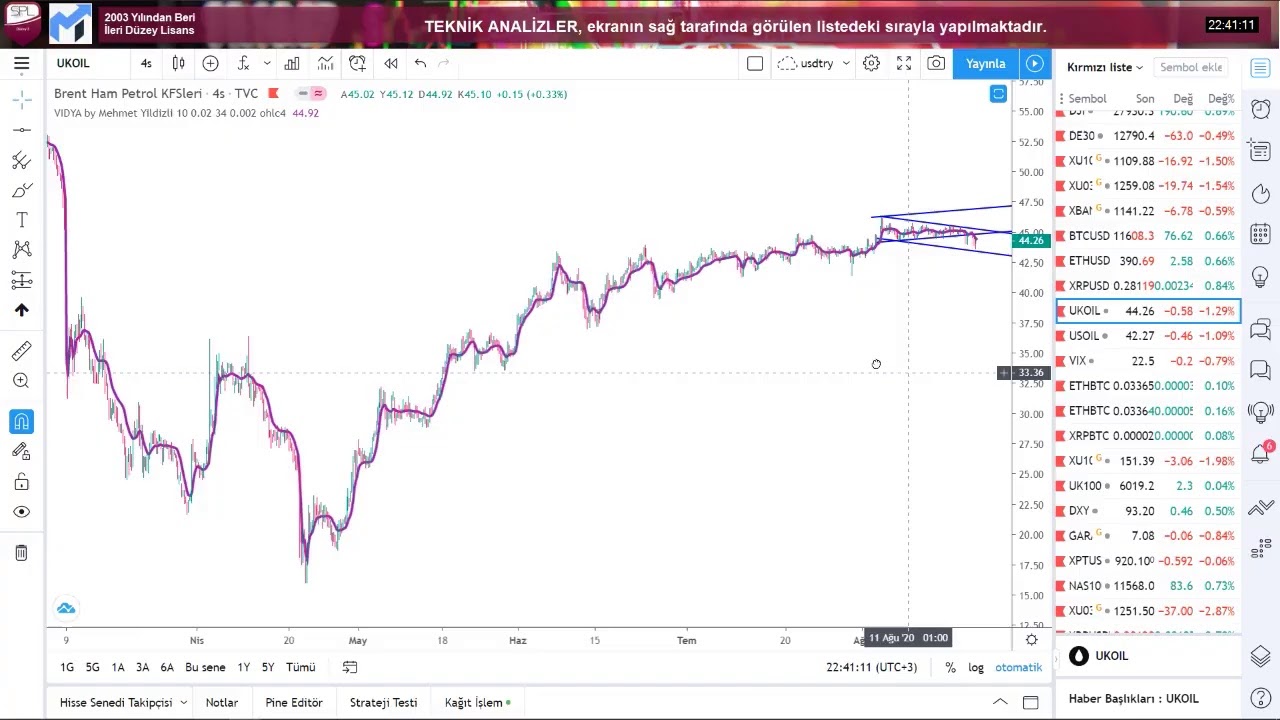Screen dimensions: 1280x720
Task: Toggle hide all drawings eye icon
Action: (x=21, y=512)
